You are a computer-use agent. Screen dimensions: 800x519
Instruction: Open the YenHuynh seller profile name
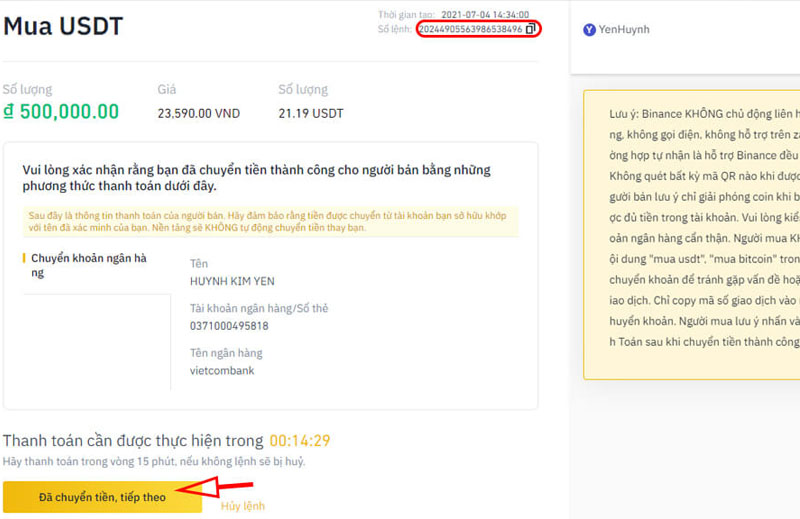[x=624, y=30]
